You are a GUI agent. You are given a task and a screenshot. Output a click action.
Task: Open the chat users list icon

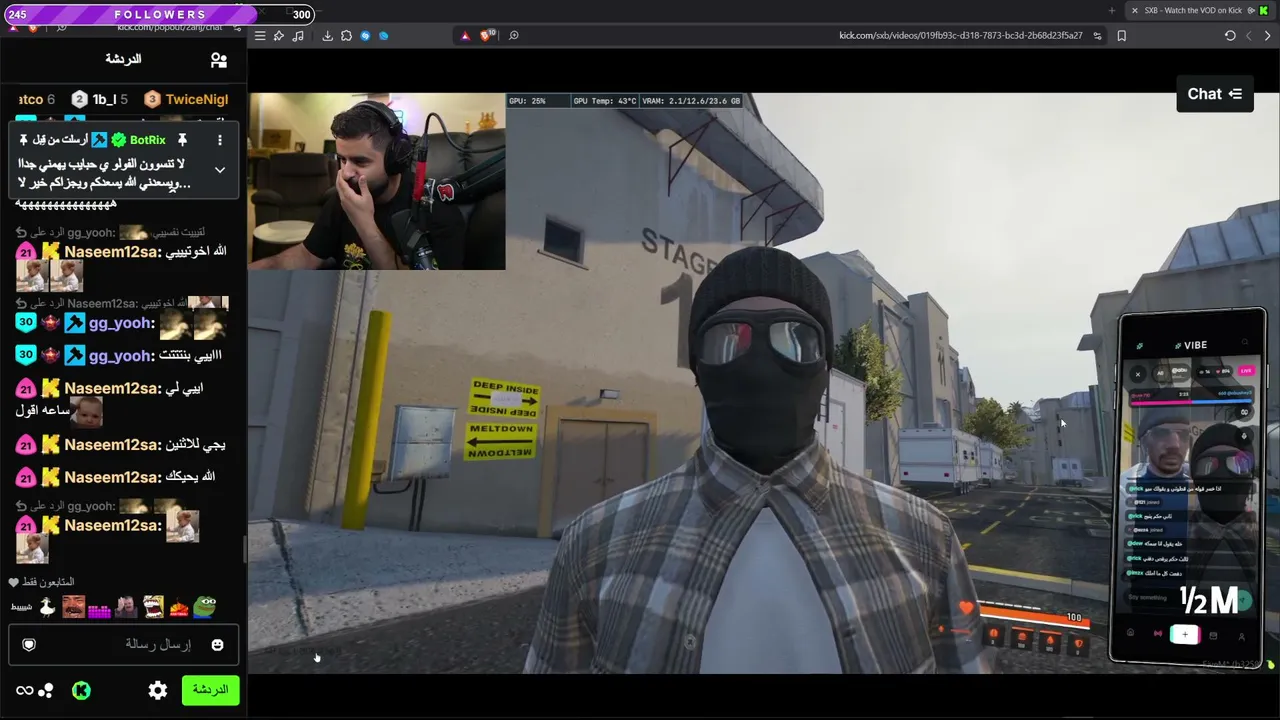[x=219, y=60]
